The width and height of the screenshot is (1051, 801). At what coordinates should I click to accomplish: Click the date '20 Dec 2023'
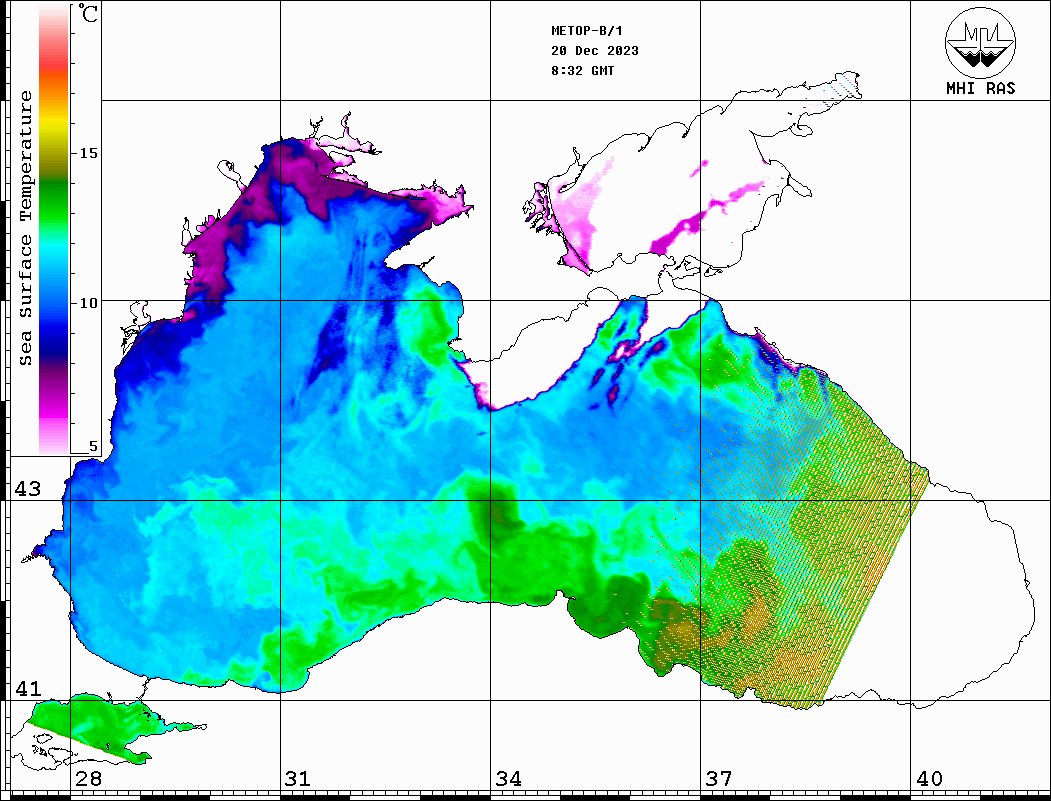[595, 51]
